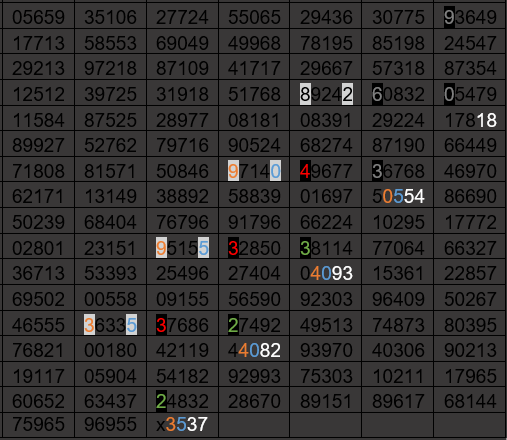Select the cell with red-digit 49677

(x=326, y=170)
